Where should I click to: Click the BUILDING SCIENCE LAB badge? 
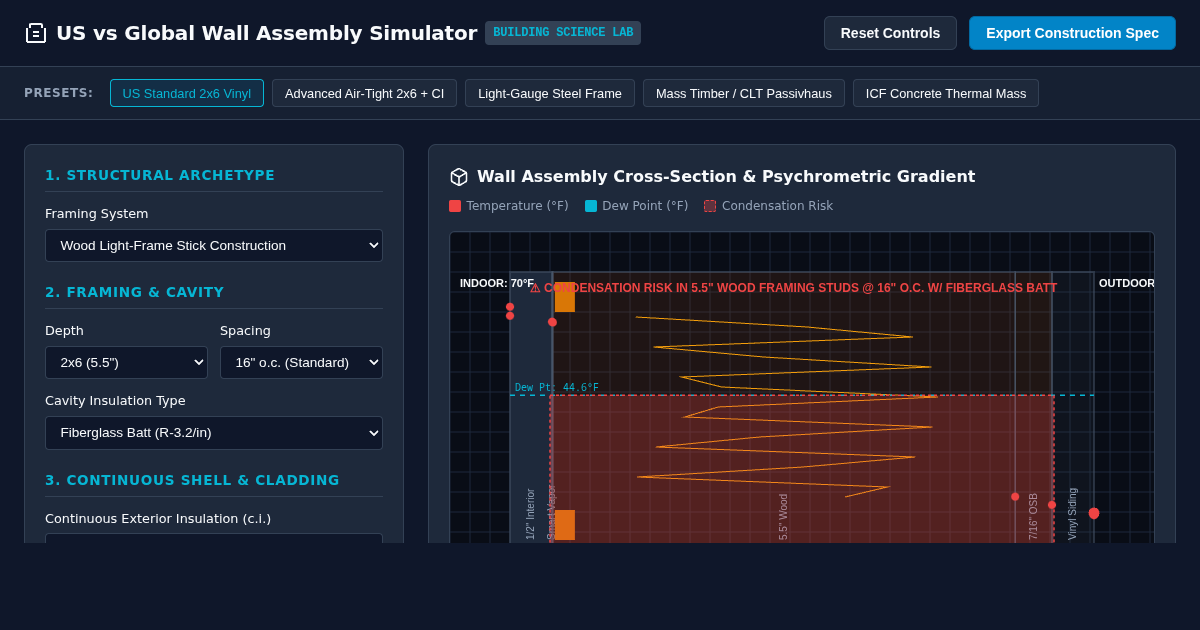pos(563,33)
